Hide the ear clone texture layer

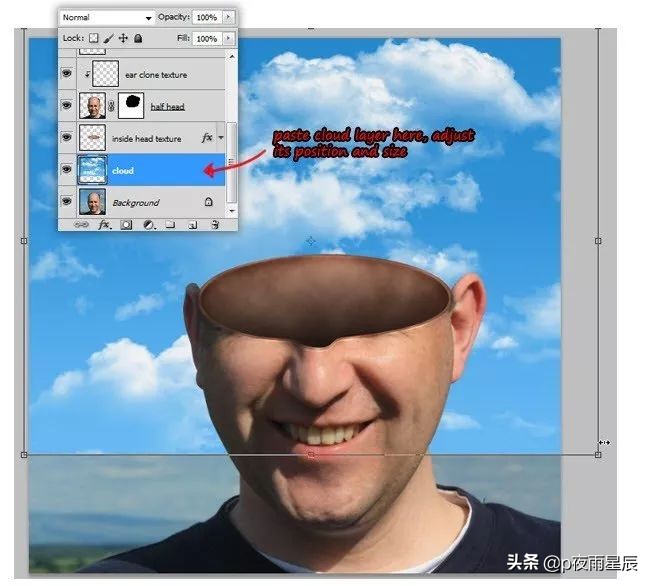[x=67, y=74]
